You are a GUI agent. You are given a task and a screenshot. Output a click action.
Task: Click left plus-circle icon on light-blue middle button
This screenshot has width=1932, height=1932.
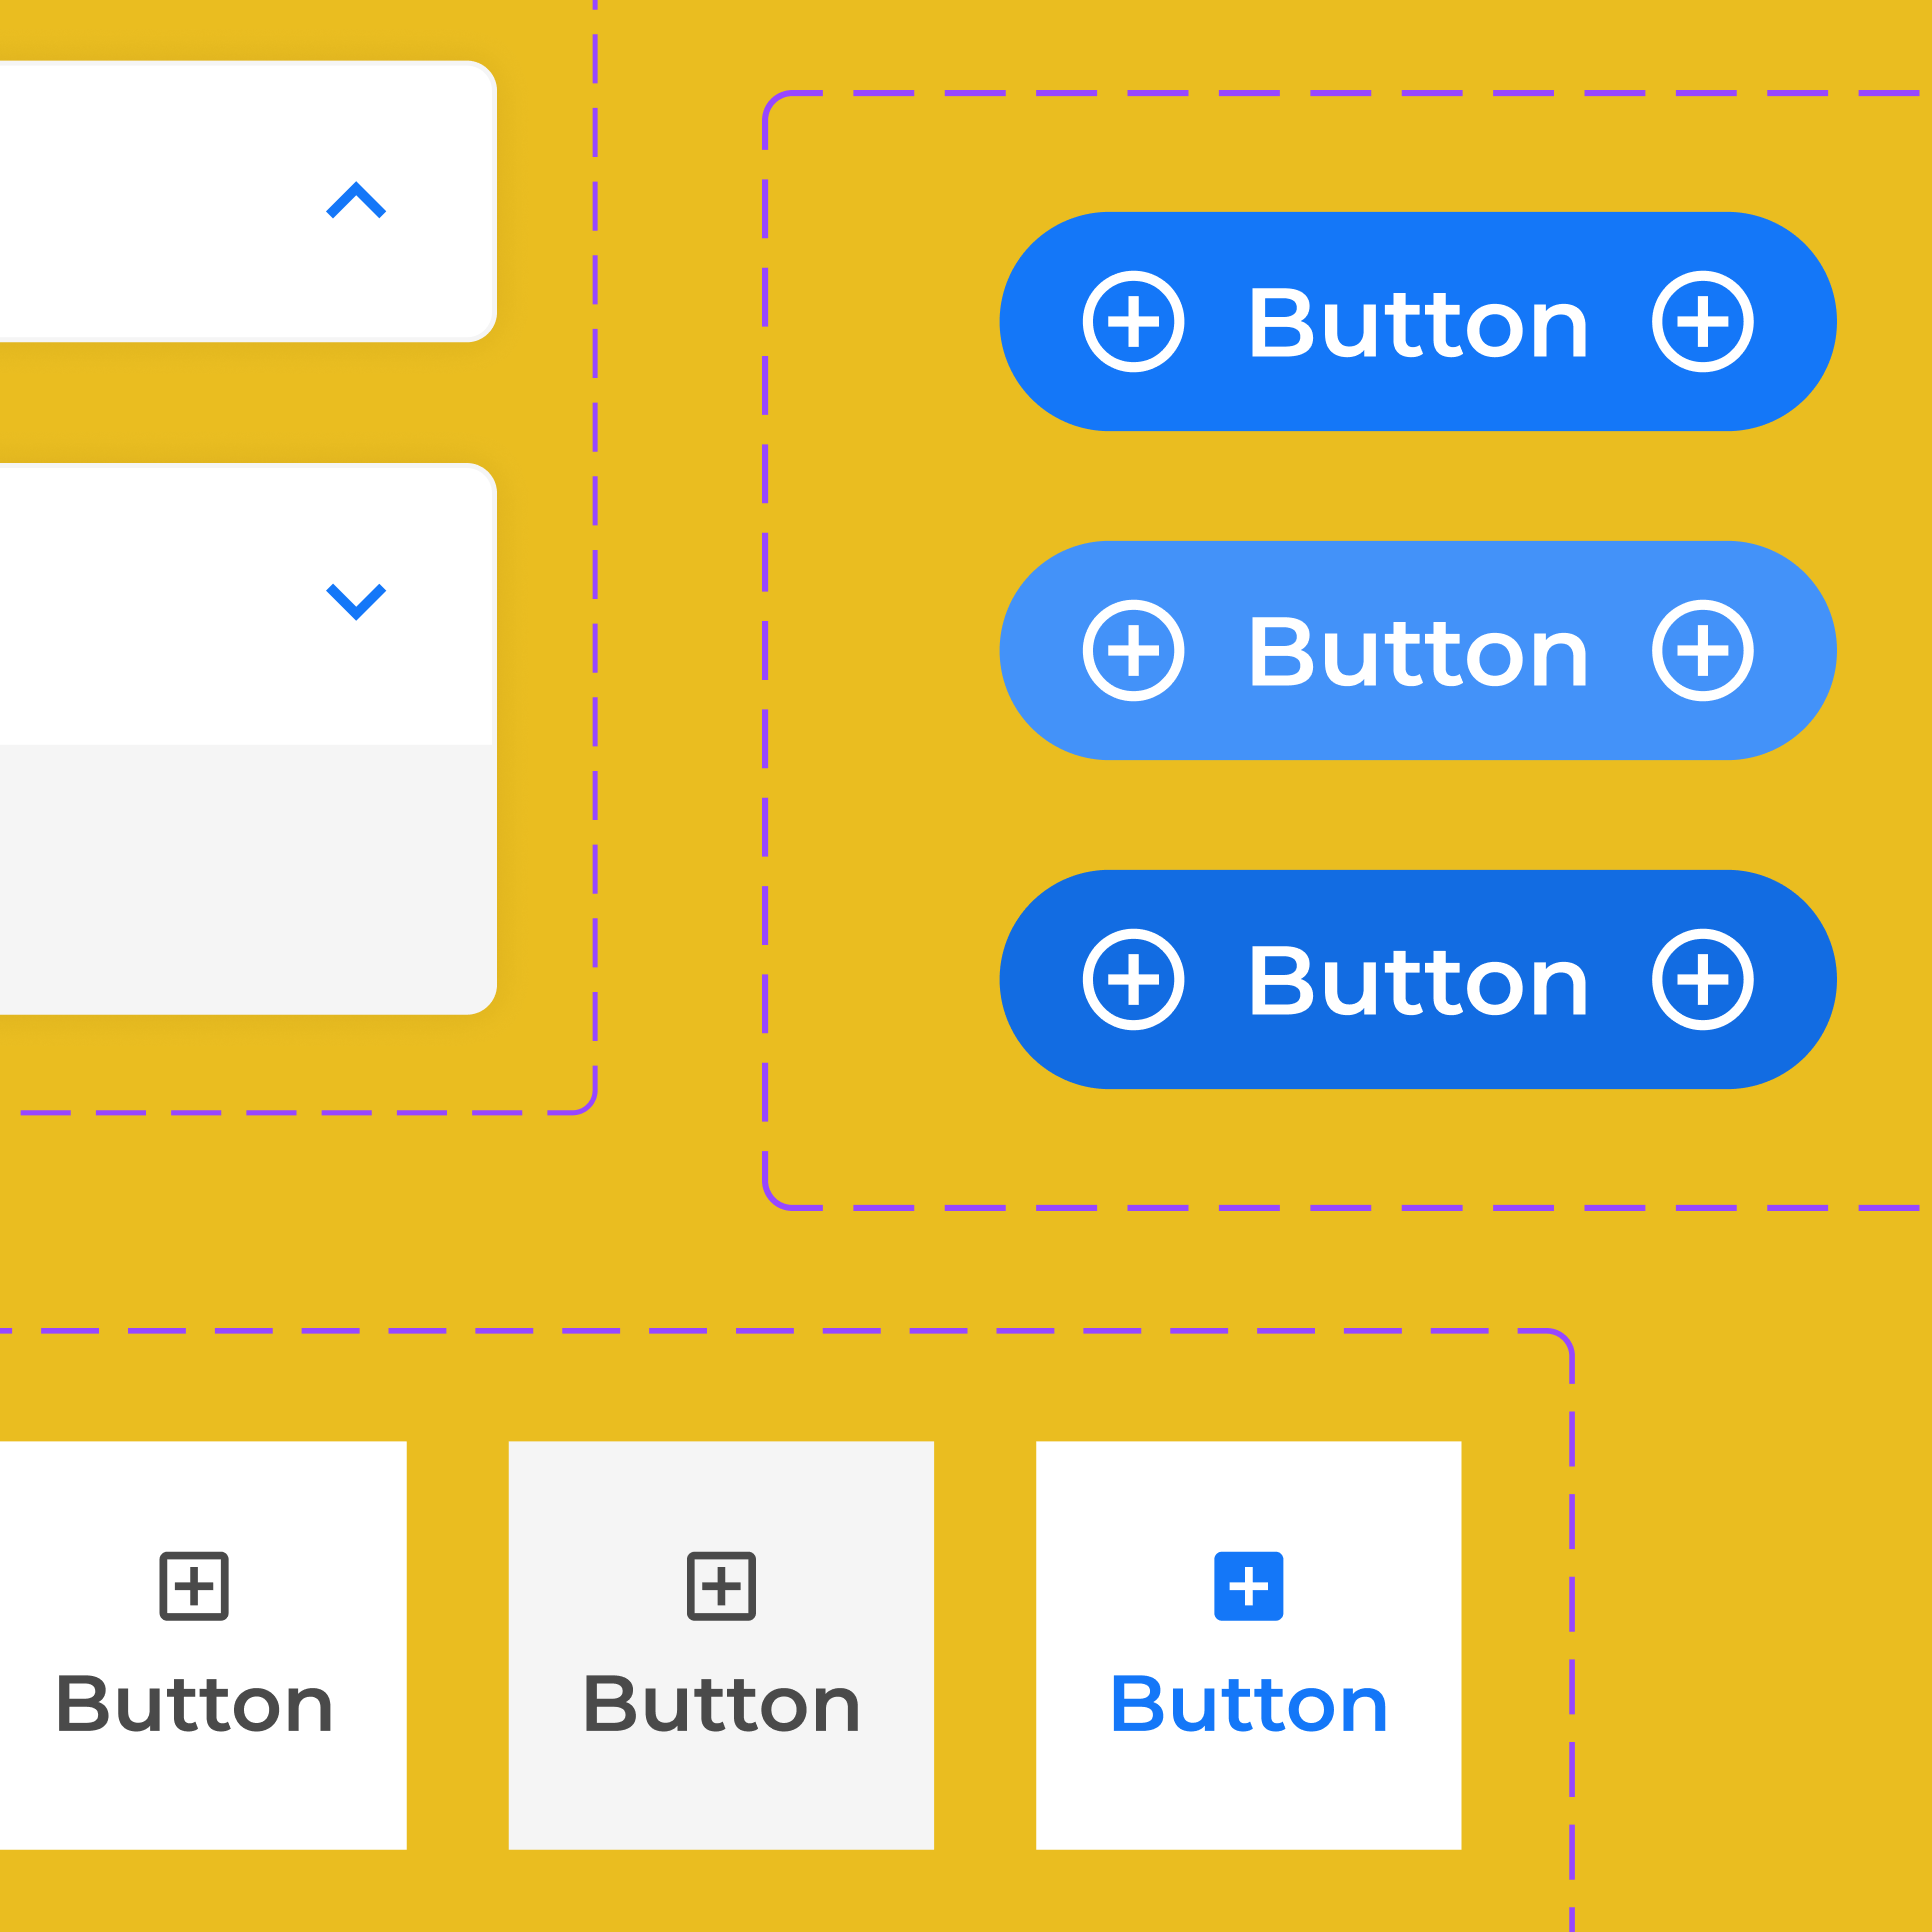pyautogui.click(x=1133, y=651)
